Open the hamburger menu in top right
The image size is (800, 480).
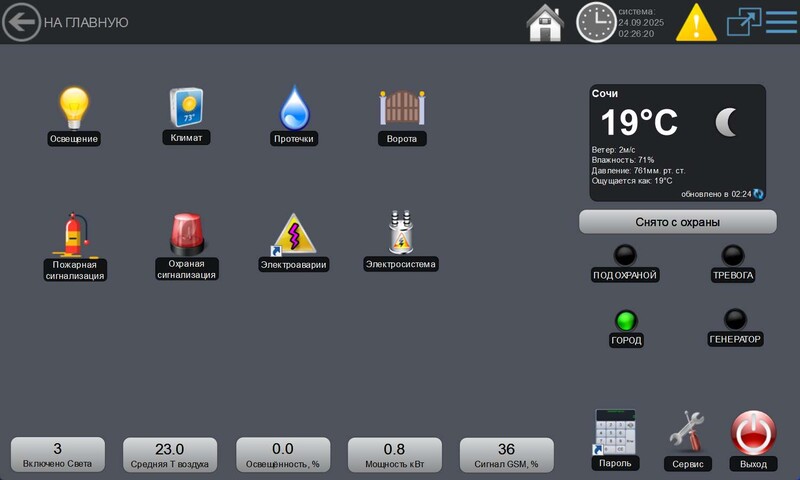point(781,22)
